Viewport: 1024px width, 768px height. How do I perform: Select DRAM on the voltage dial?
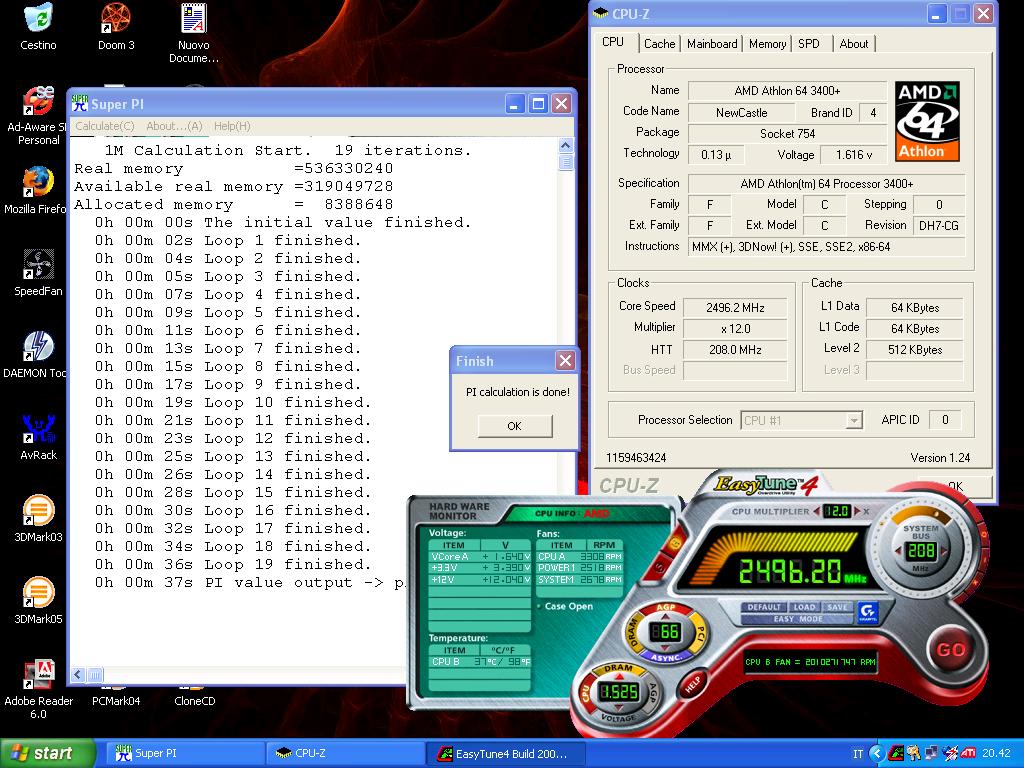click(618, 667)
